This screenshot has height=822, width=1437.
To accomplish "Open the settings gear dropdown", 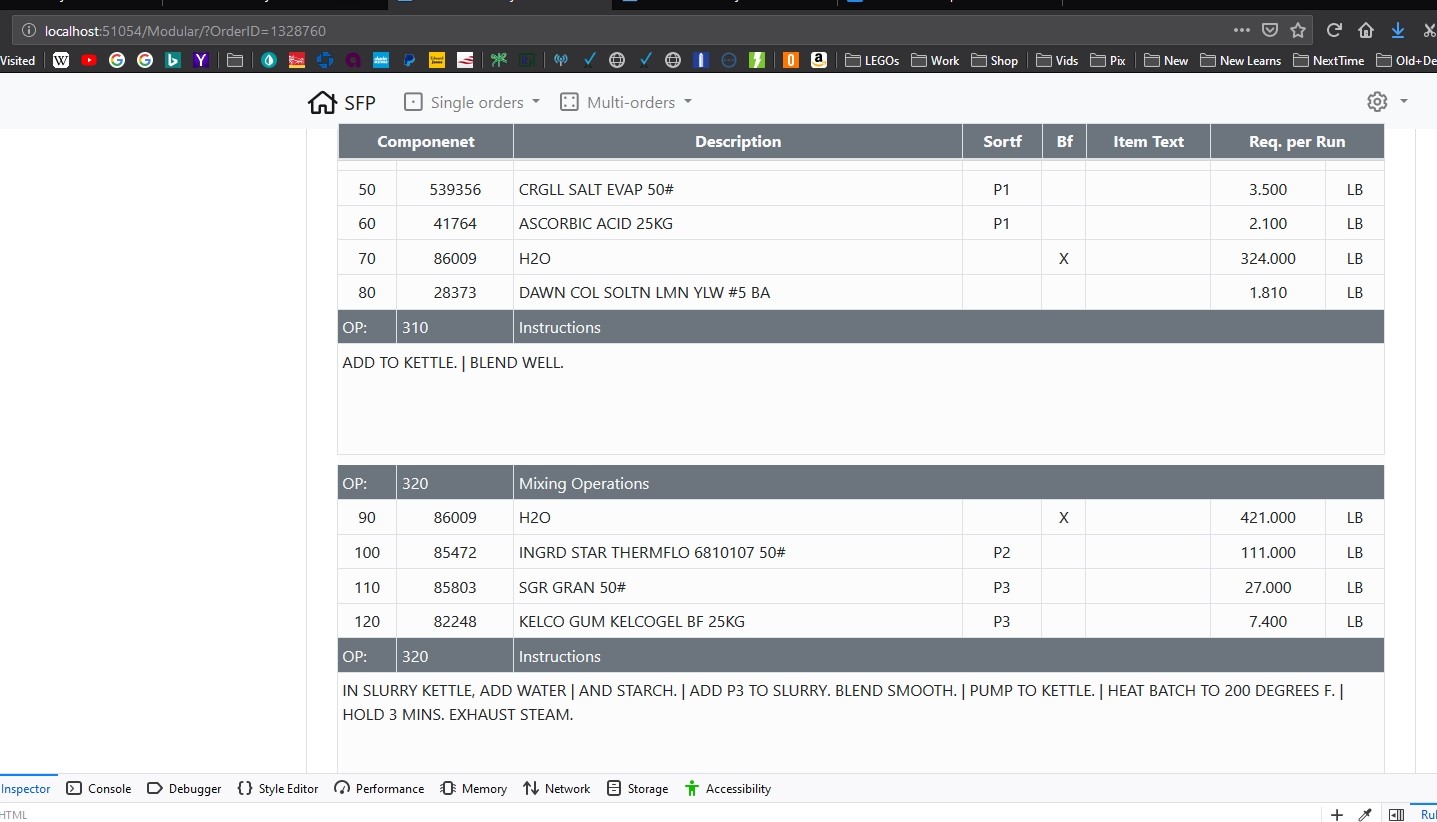I will 1387,102.
